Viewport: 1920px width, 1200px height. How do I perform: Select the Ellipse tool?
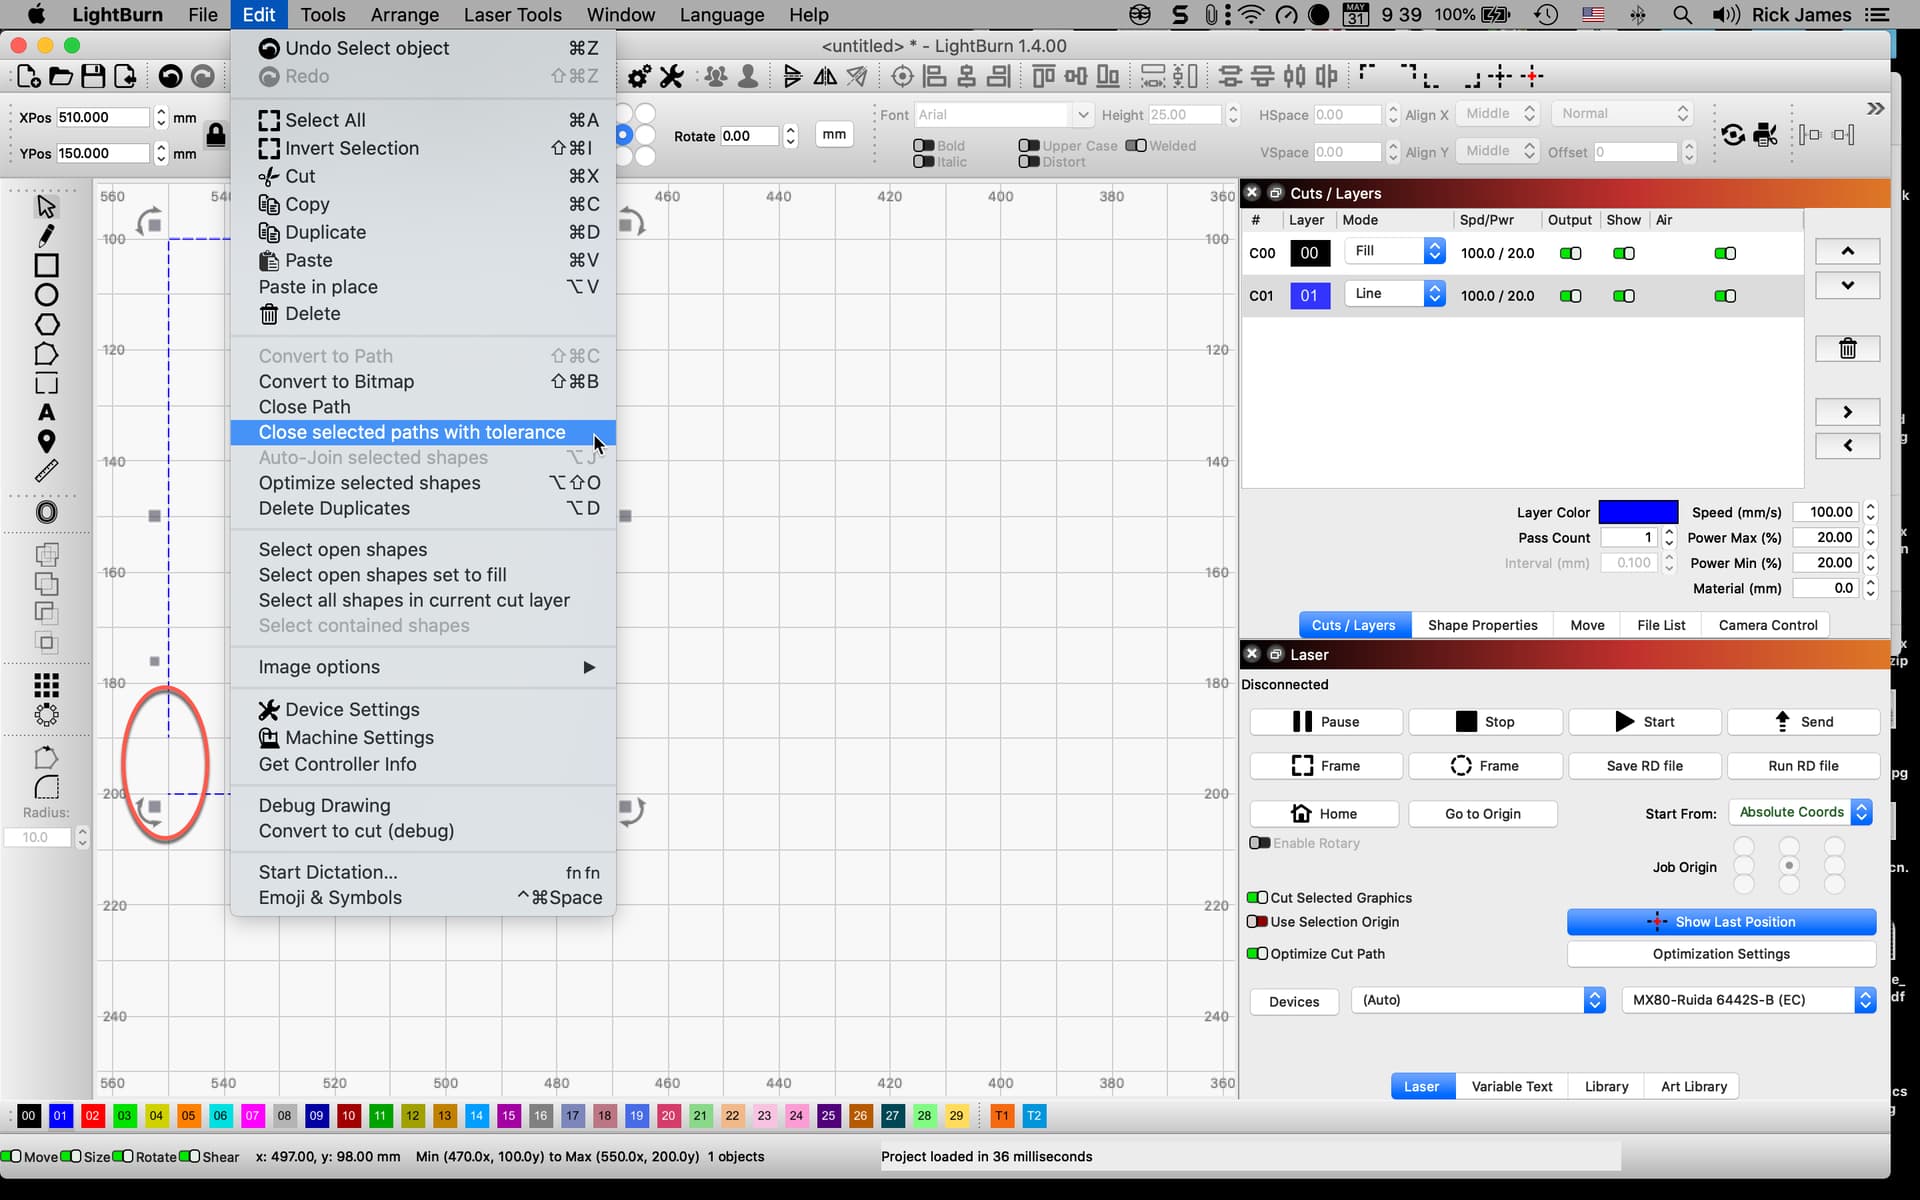click(46, 295)
